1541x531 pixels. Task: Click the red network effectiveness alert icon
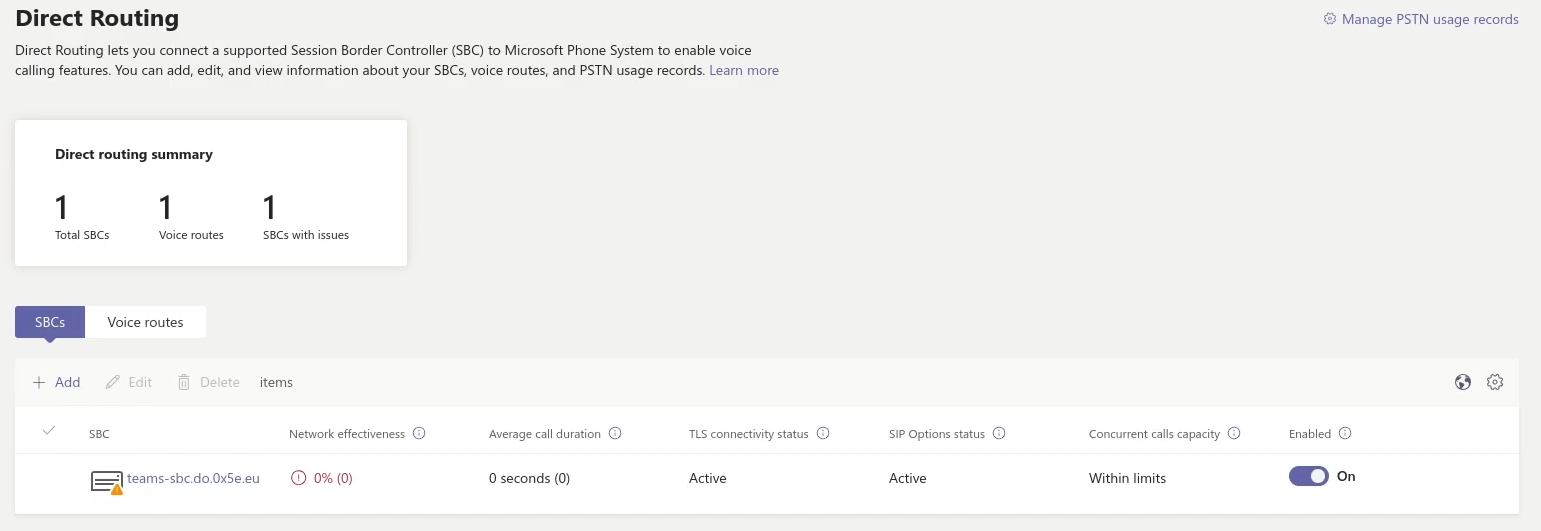coord(298,478)
